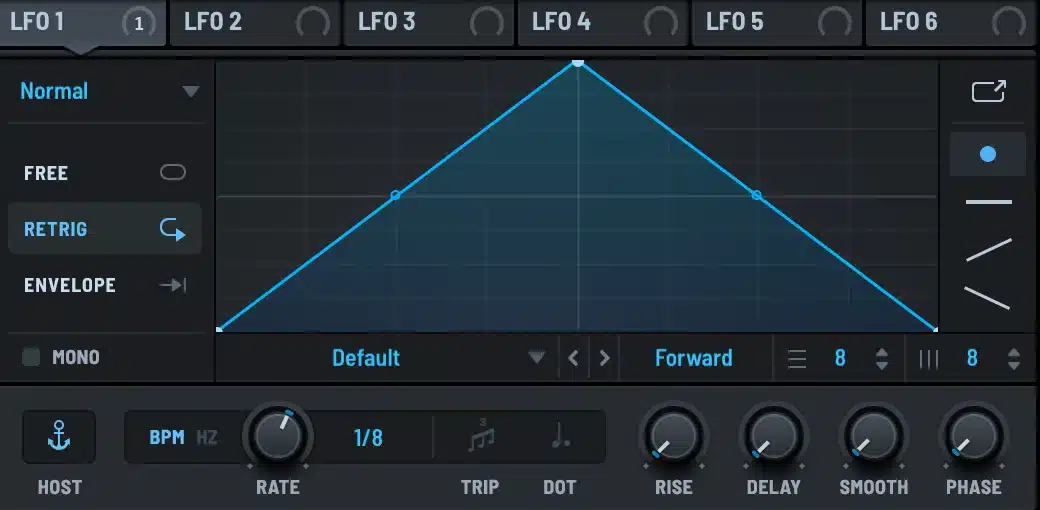Click the bottom-right end point of shape
Screen dimensions: 1040x510
[x=935, y=329]
